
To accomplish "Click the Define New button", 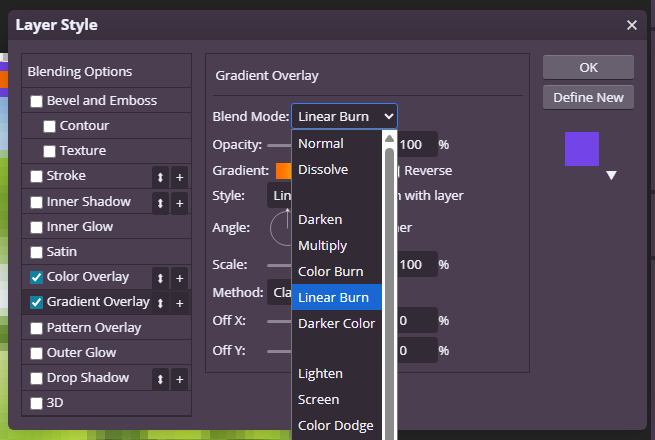I will [588, 97].
